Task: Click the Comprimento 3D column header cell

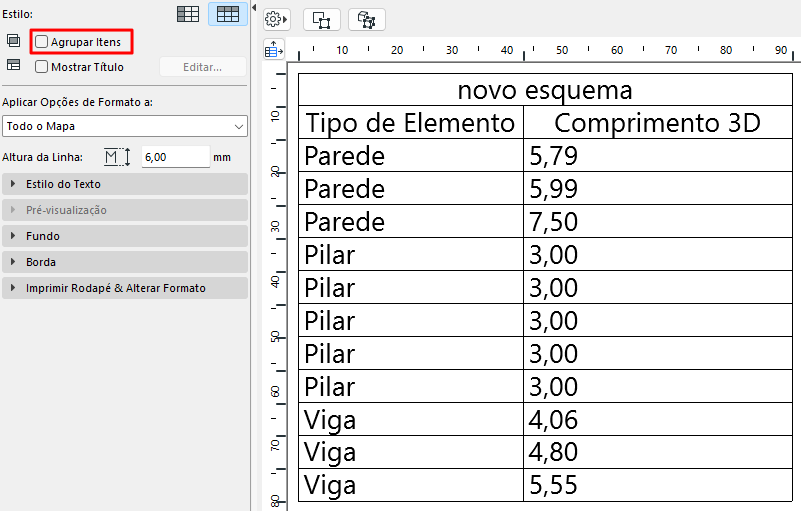Action: [657, 123]
